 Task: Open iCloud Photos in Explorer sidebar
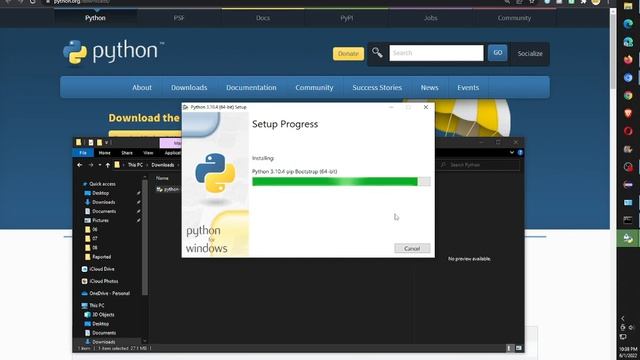point(100,281)
